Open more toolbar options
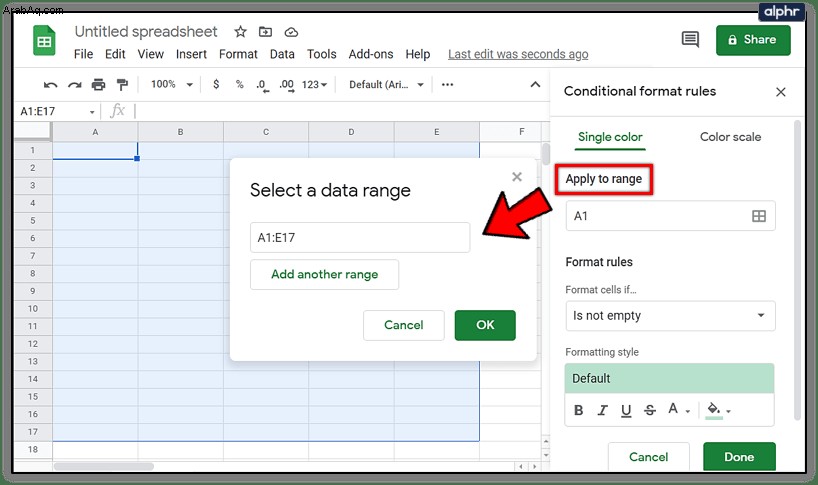The image size is (818, 485). click(448, 84)
